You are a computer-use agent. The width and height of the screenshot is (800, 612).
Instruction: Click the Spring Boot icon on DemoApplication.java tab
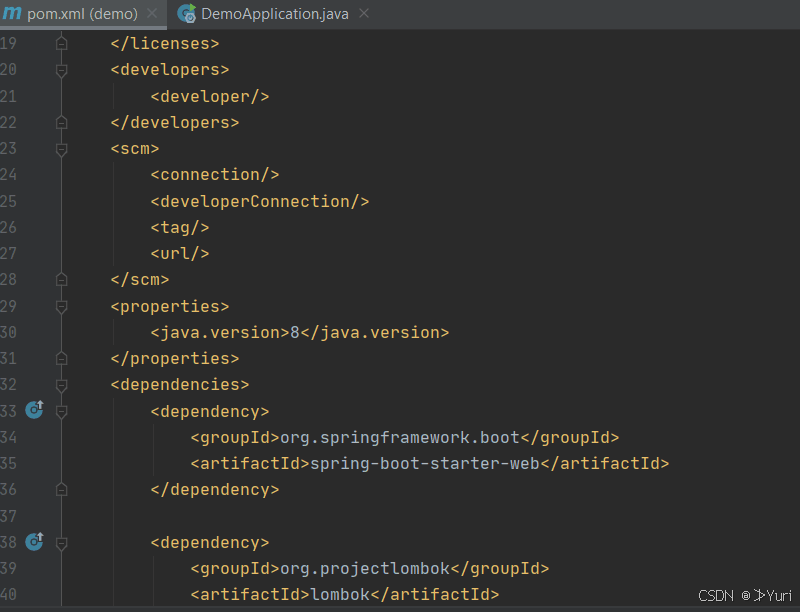coord(187,14)
